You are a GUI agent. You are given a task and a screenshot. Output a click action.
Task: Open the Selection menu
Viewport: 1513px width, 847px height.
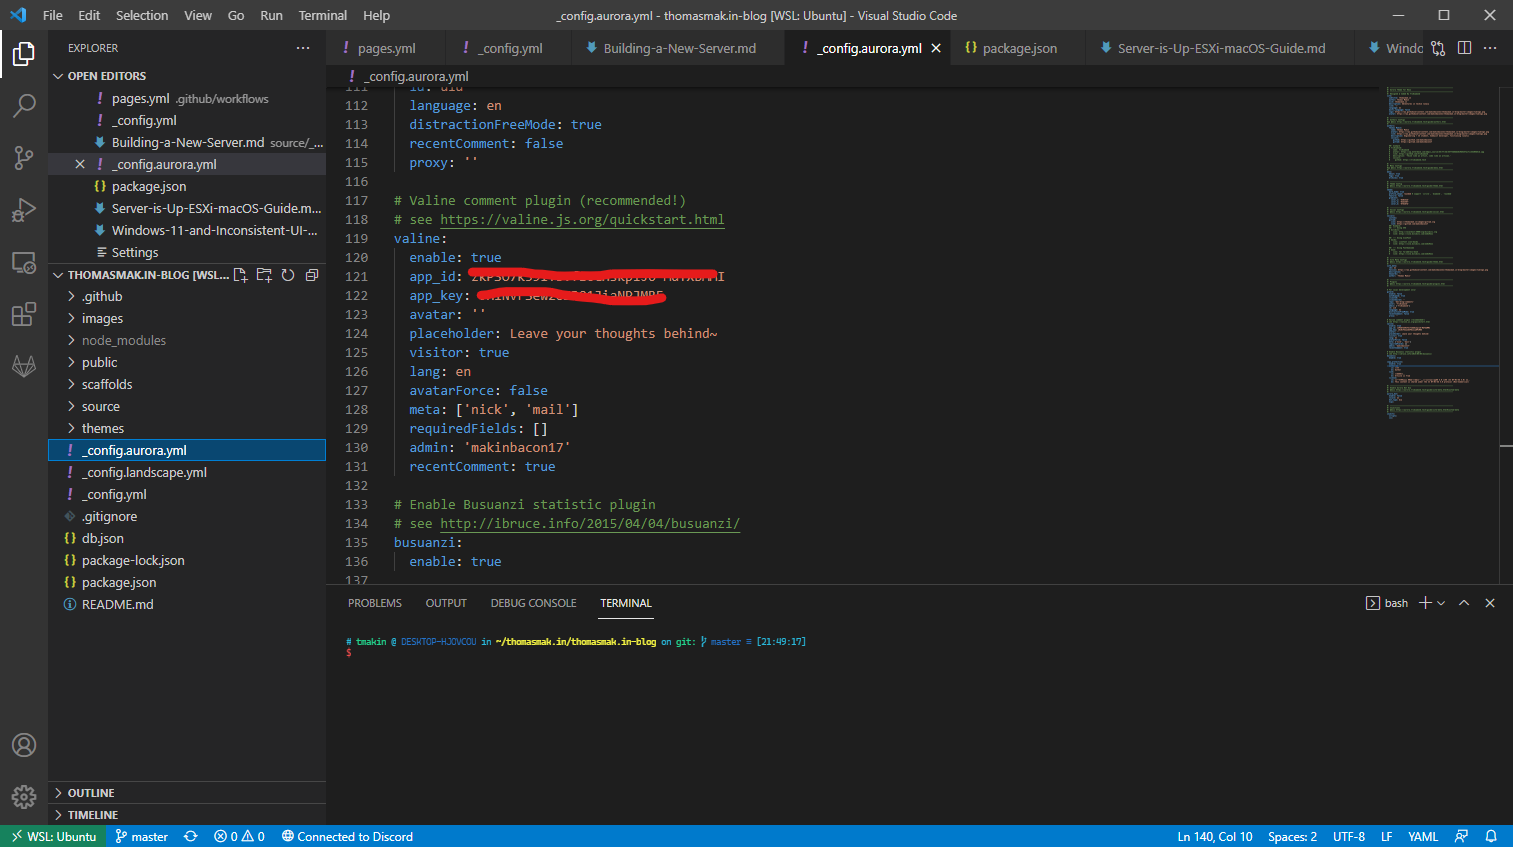pos(142,15)
